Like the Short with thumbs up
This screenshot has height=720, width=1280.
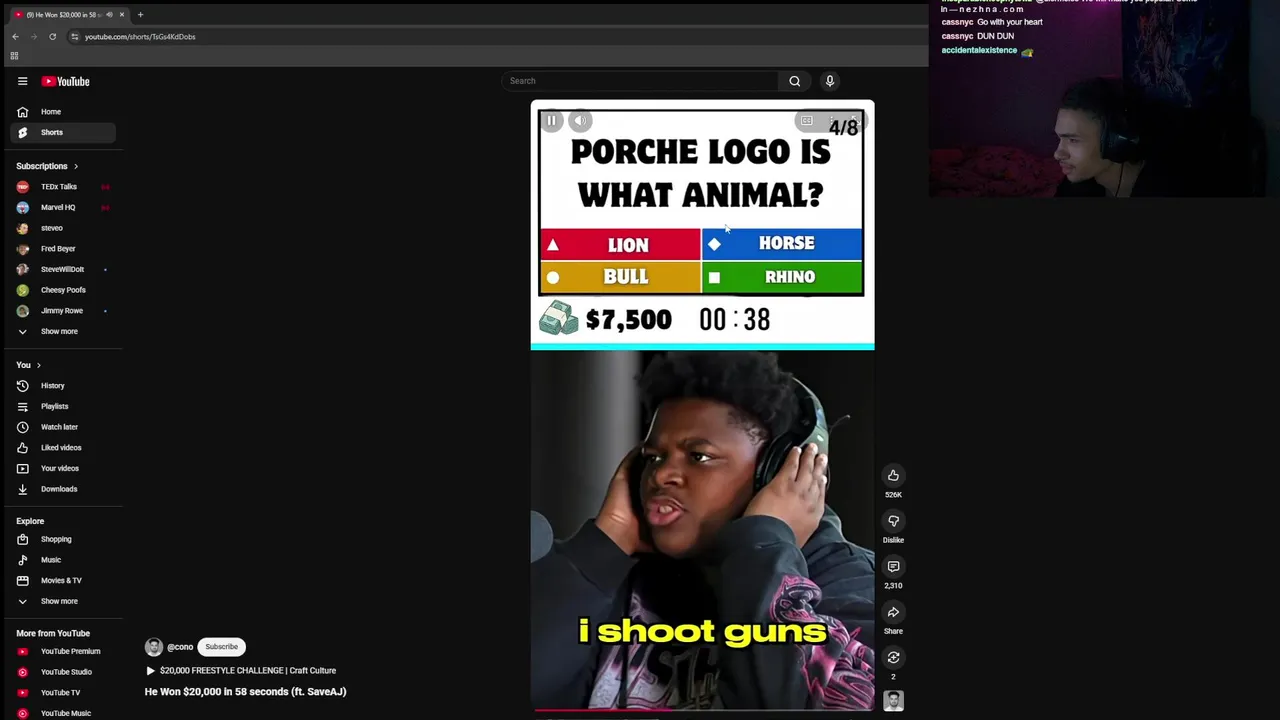(893, 476)
